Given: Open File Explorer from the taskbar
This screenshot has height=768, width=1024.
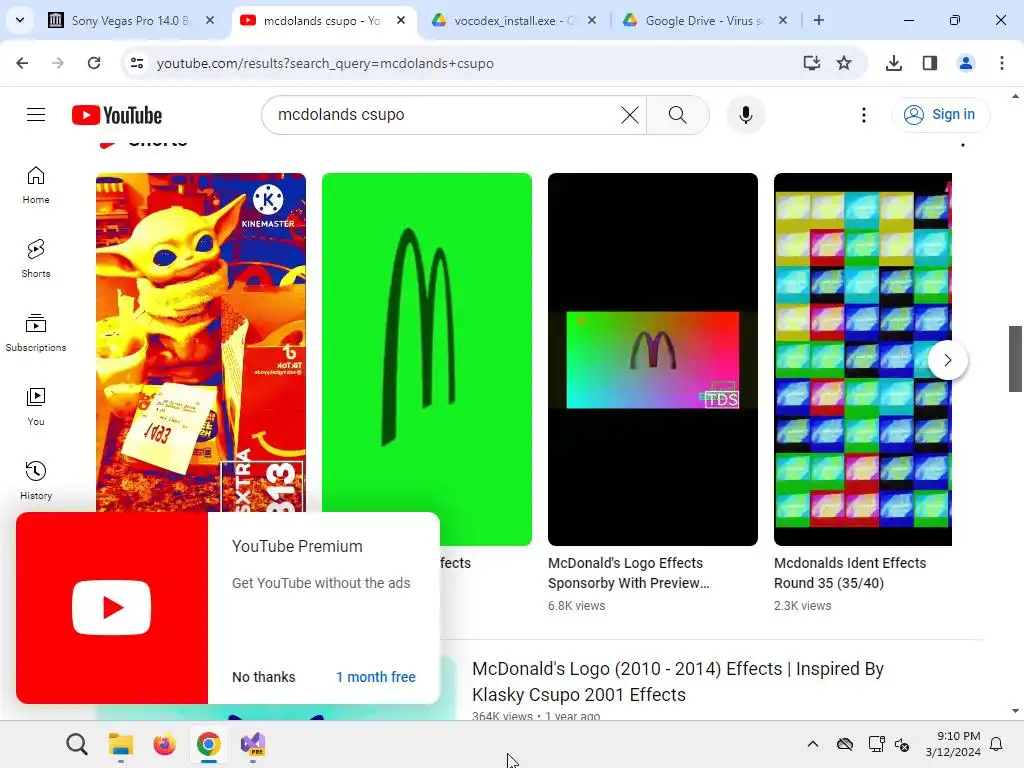Looking at the screenshot, I should click(121, 744).
